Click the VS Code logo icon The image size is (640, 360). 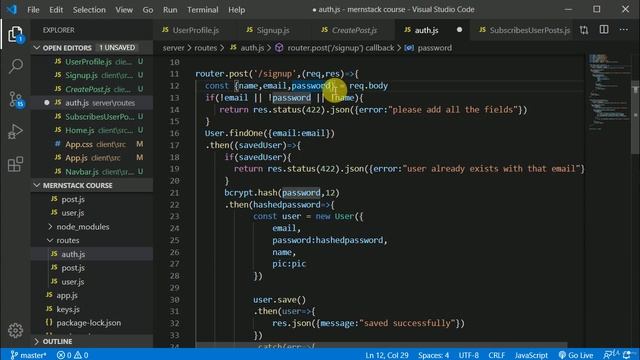tap(12, 9)
